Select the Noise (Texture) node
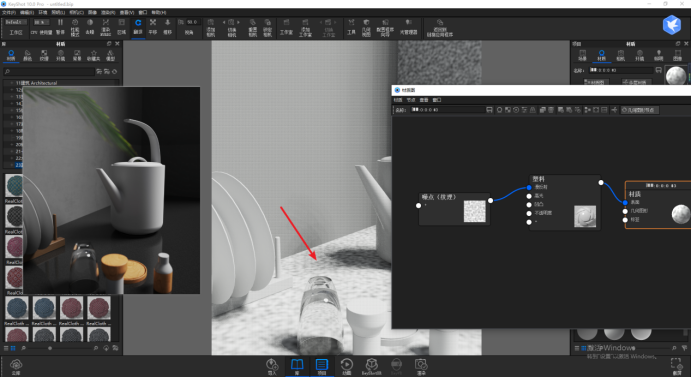The width and height of the screenshot is (692, 377). pyautogui.click(x=455, y=209)
